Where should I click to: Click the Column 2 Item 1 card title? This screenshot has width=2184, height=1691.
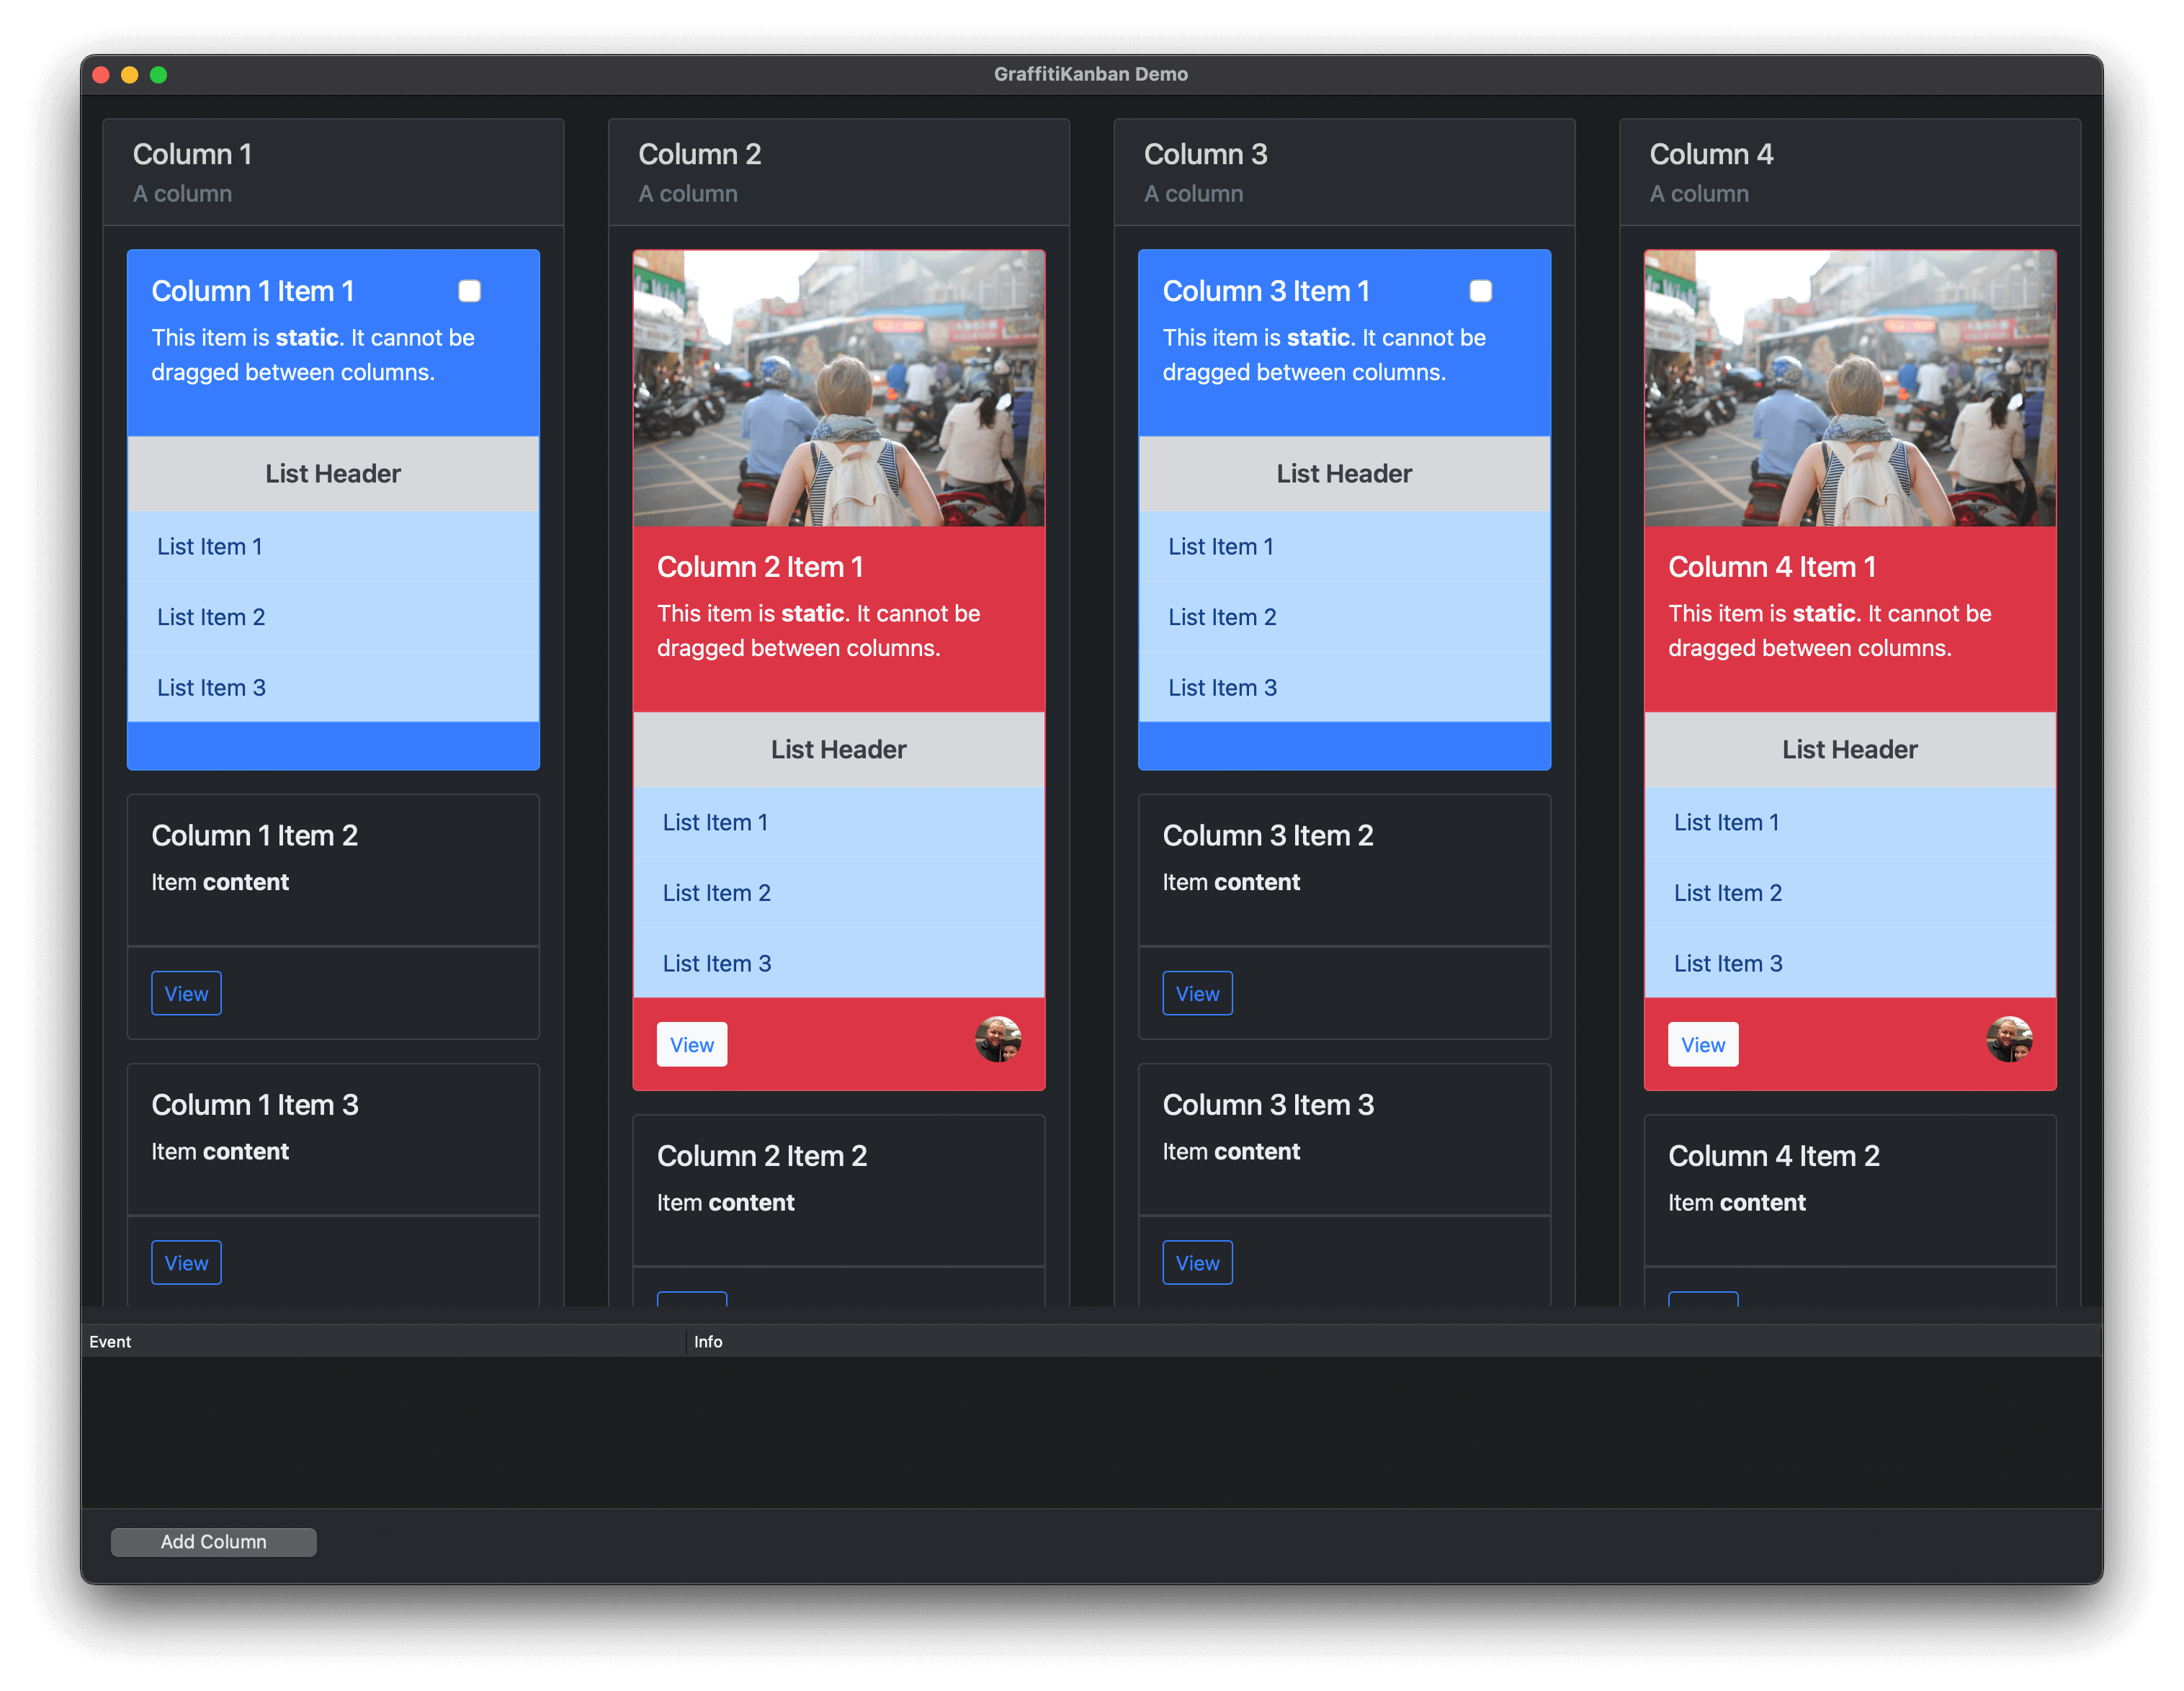click(760, 567)
